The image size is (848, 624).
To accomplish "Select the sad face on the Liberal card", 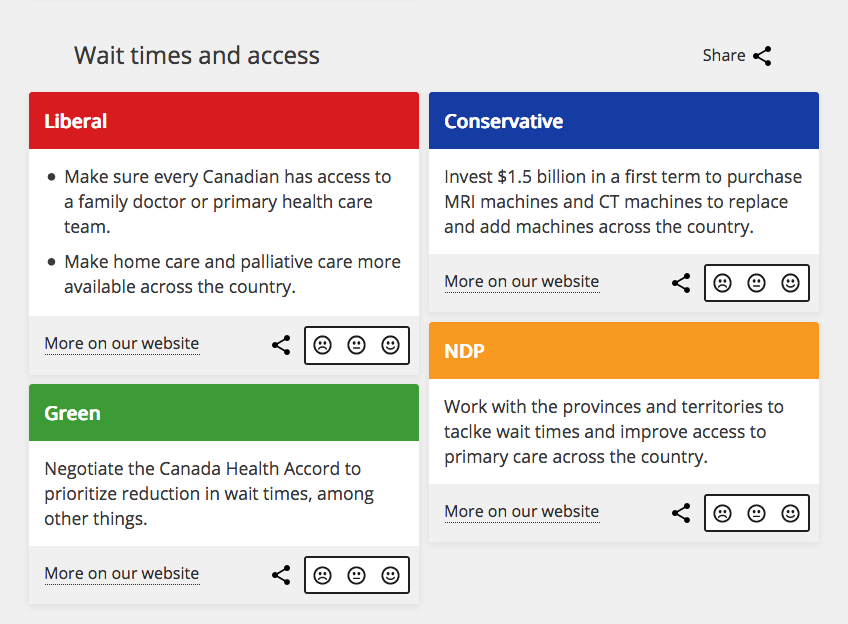I will pyautogui.click(x=322, y=344).
